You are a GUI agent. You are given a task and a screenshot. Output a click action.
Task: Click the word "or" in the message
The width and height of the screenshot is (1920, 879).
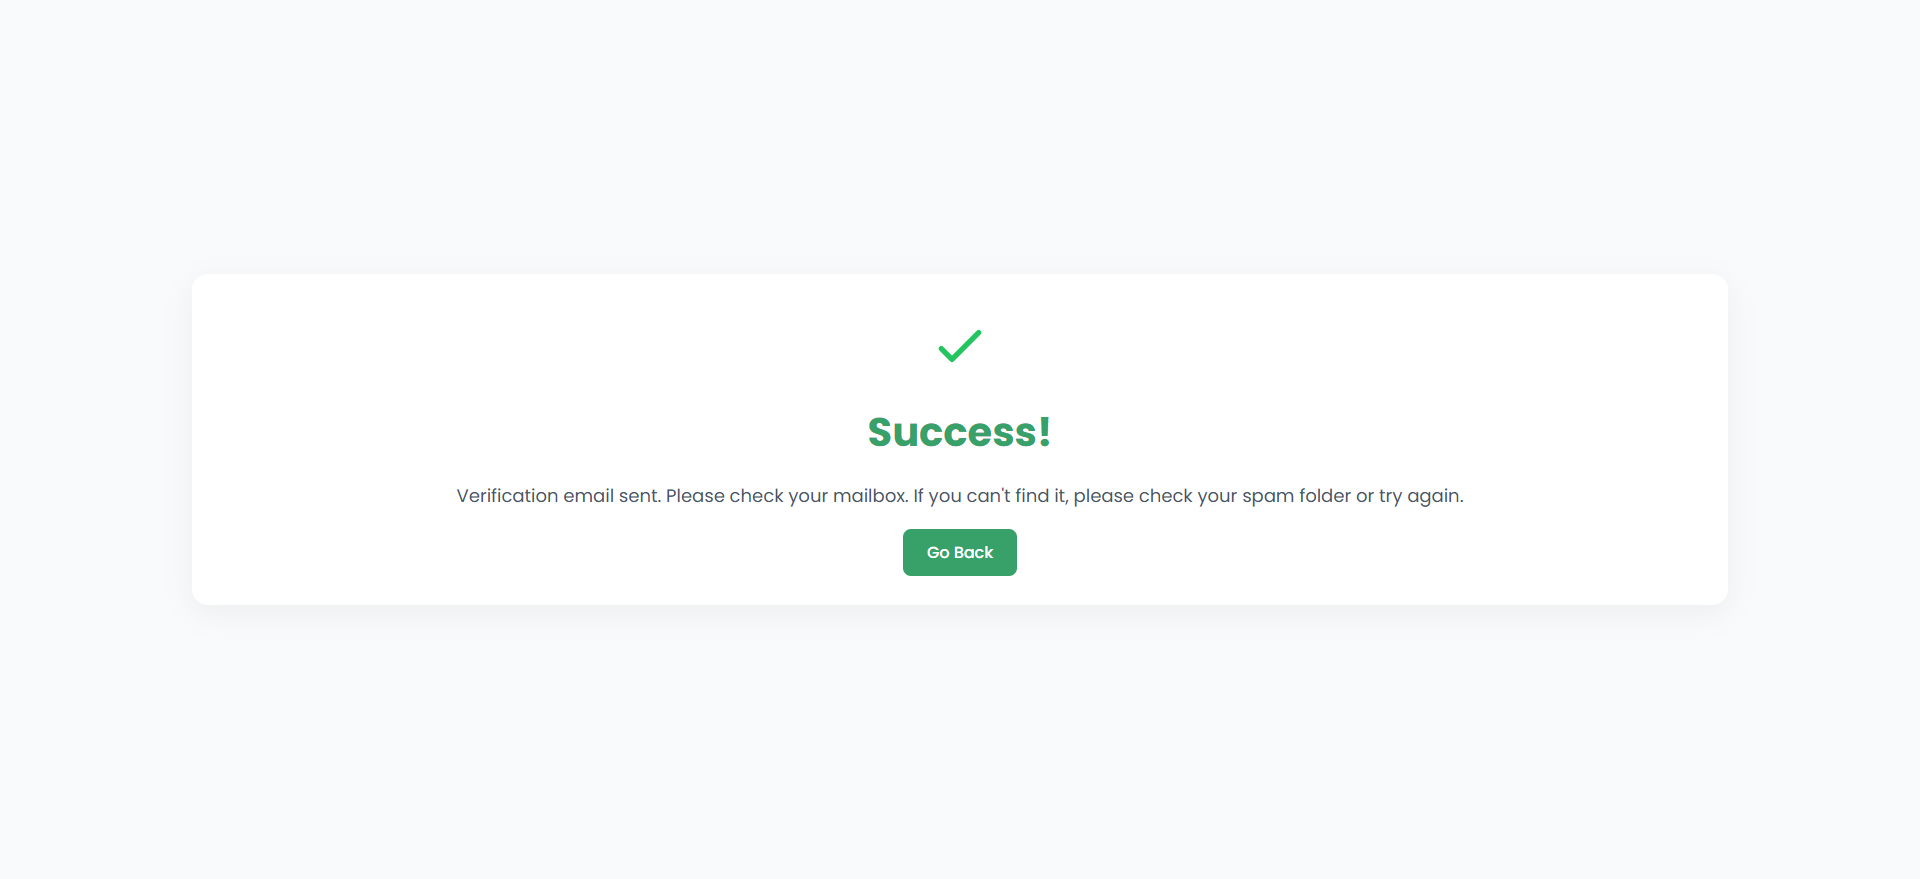[1365, 496]
